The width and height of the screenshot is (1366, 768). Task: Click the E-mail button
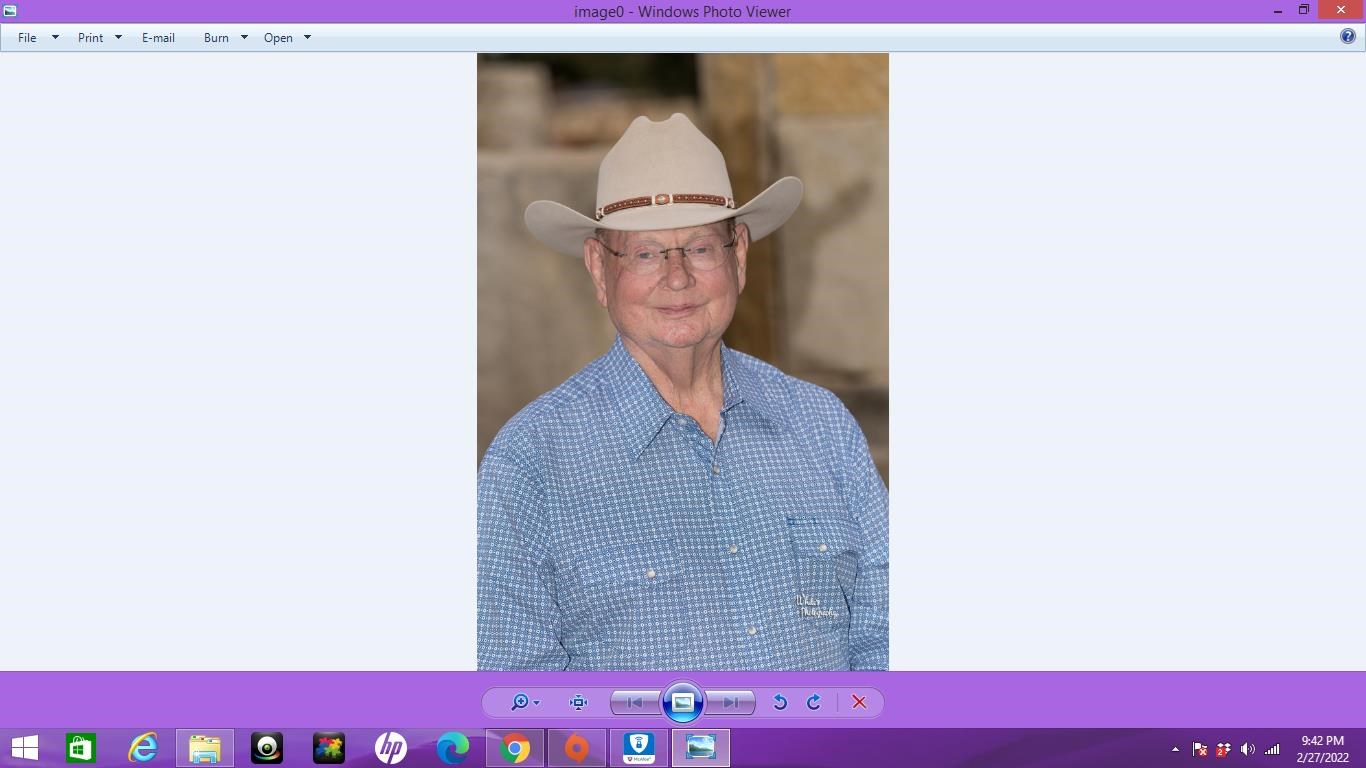click(158, 38)
